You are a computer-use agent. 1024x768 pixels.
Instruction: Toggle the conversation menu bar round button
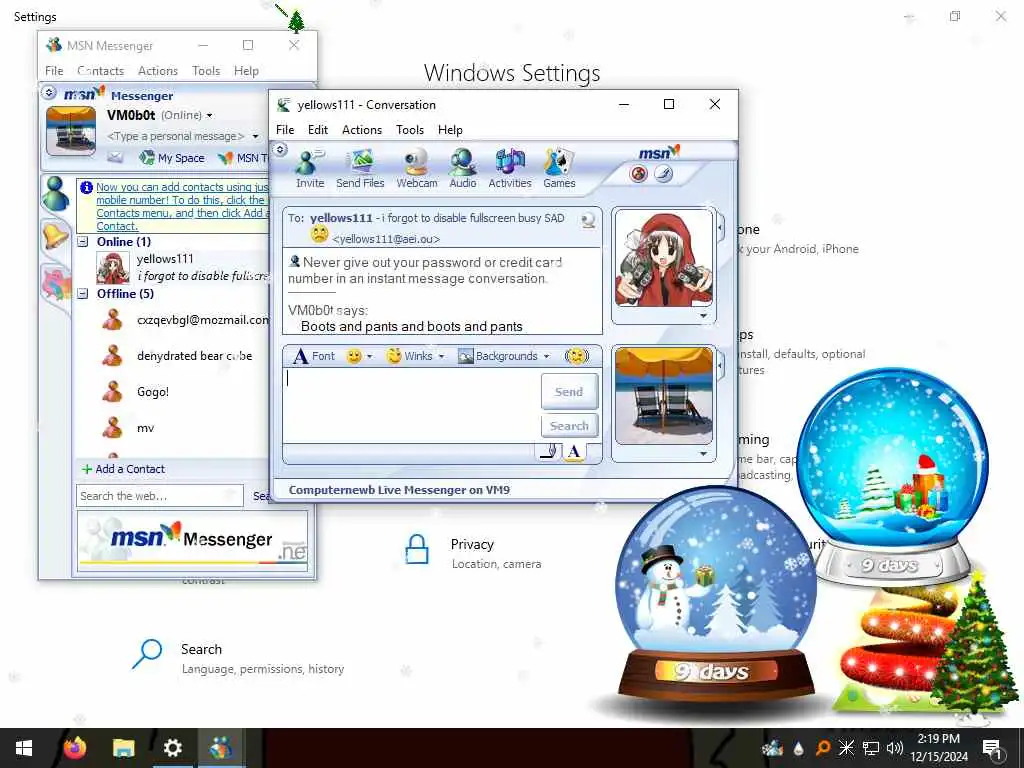pyautogui.click(x=280, y=150)
